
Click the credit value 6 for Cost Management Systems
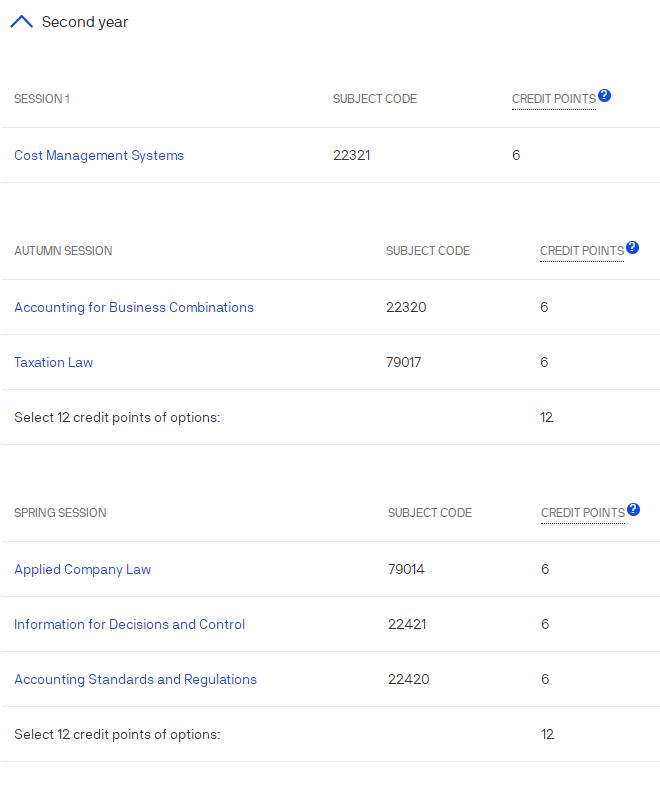click(x=516, y=155)
